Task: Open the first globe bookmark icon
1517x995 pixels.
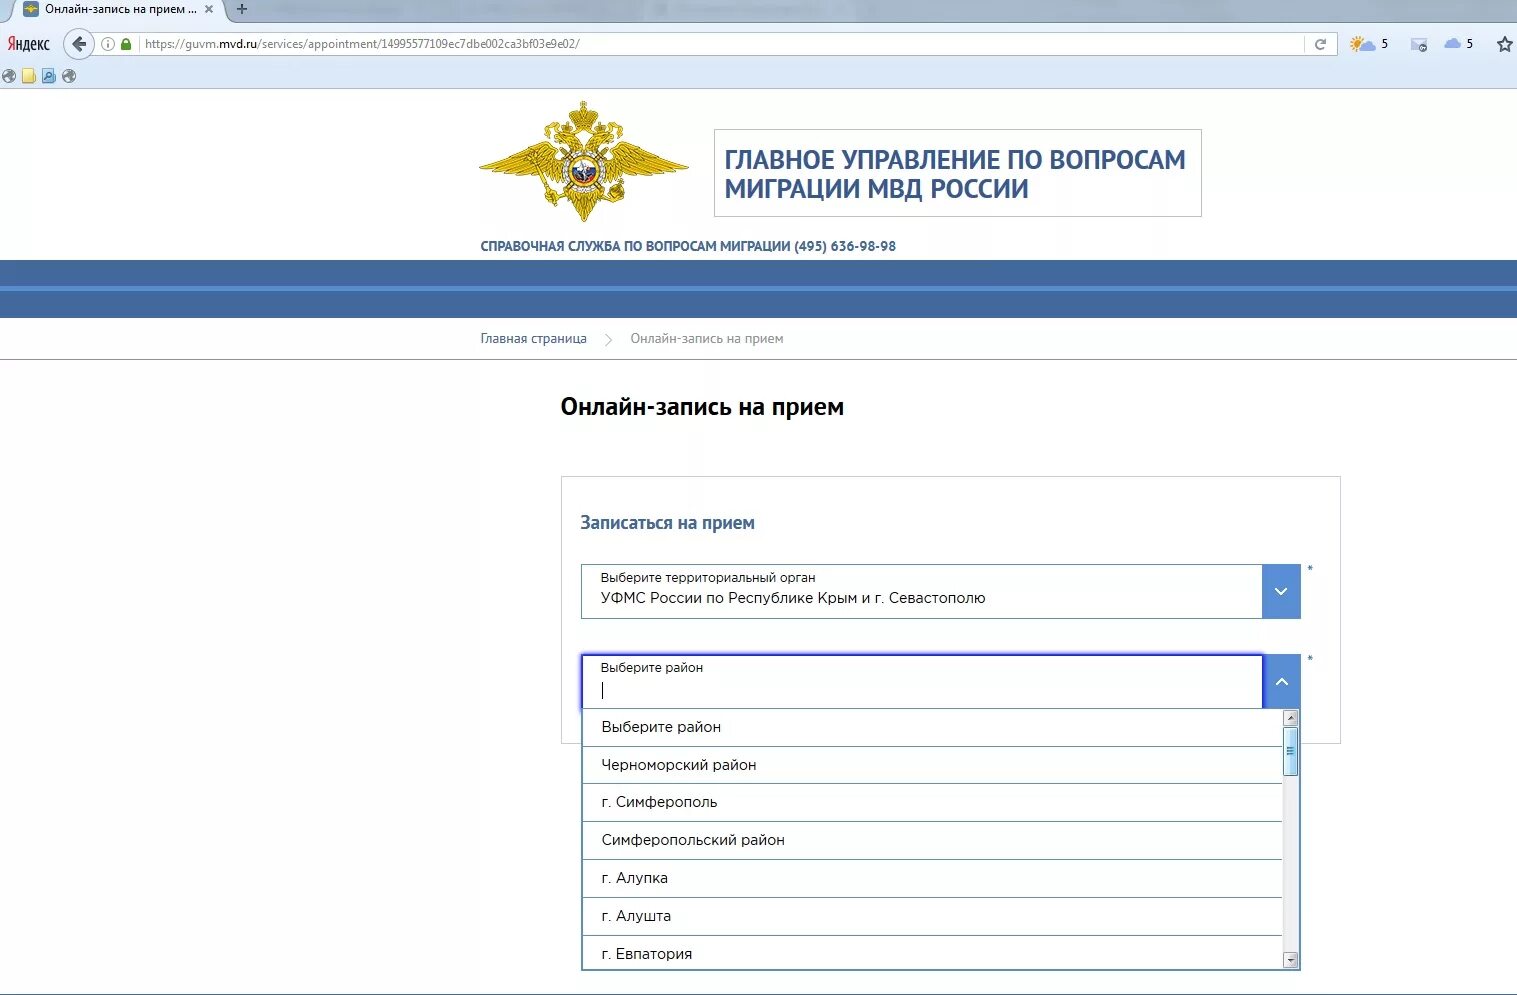Action: (9, 76)
